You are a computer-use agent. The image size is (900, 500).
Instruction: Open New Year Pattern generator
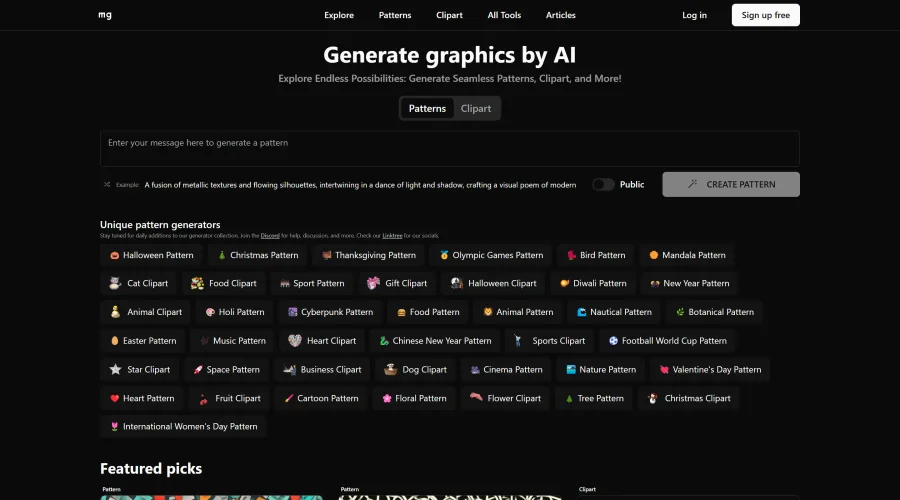[x=689, y=283]
